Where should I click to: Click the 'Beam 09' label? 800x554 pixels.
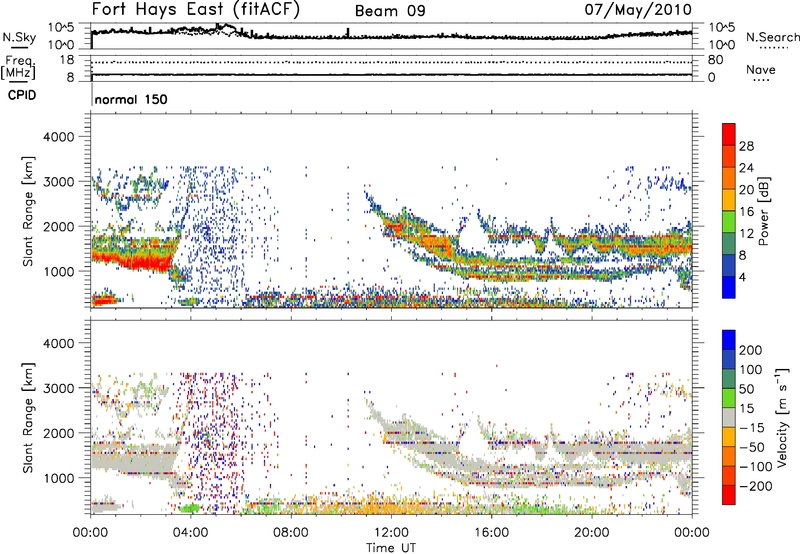tap(390, 11)
